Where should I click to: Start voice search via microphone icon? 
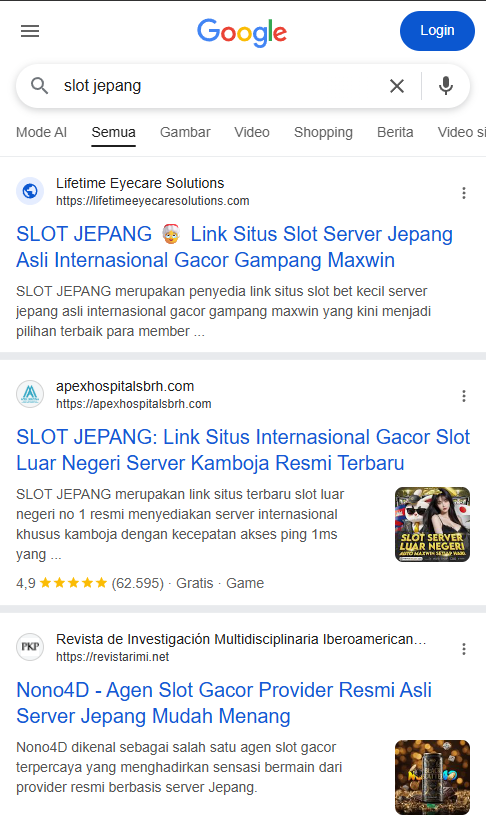(x=446, y=86)
